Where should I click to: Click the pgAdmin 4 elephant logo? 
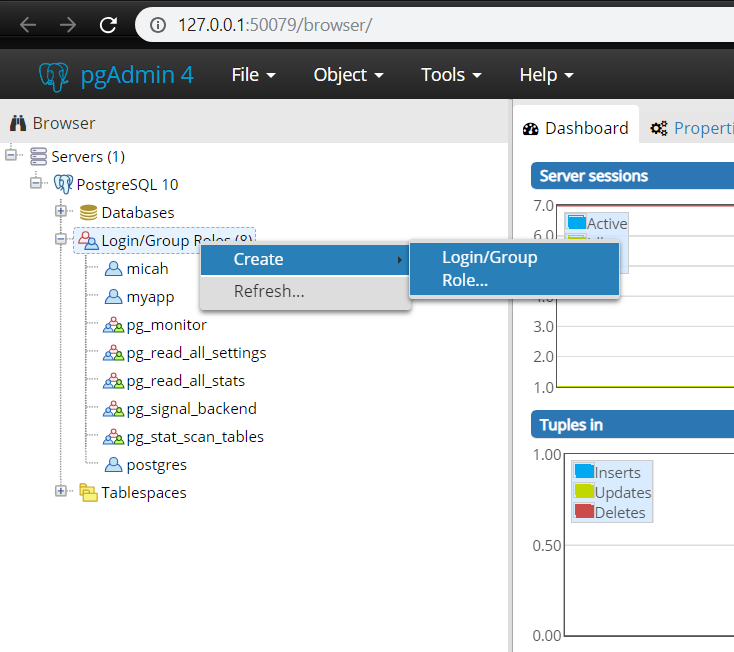(53, 76)
